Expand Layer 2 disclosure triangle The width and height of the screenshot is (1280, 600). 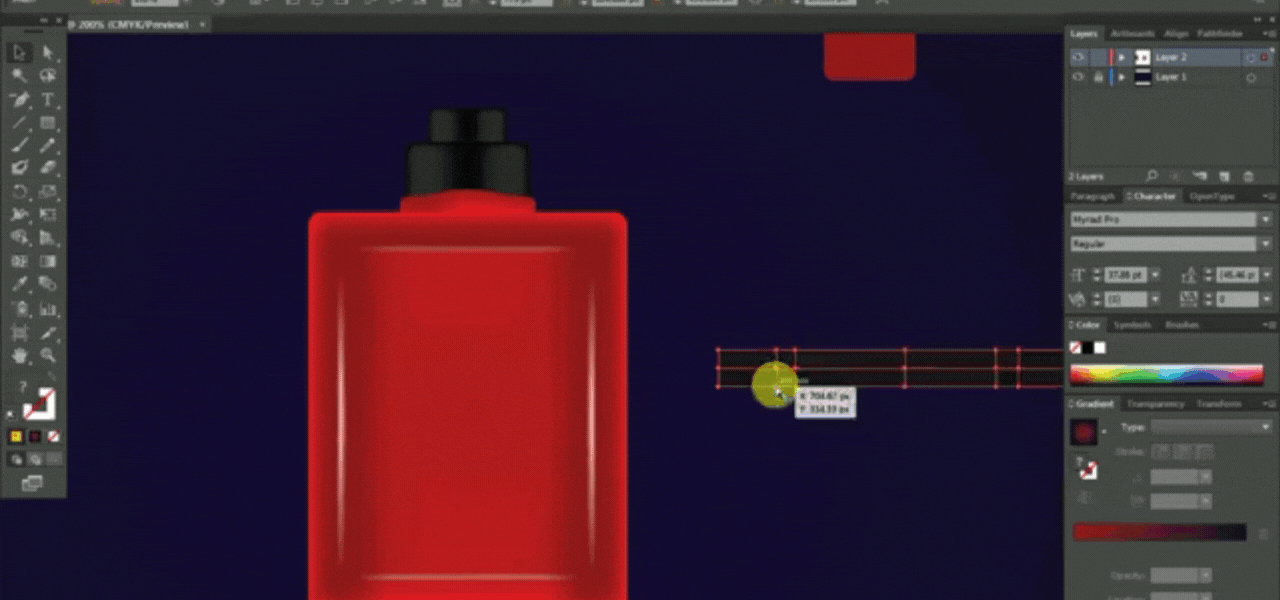pos(1121,58)
